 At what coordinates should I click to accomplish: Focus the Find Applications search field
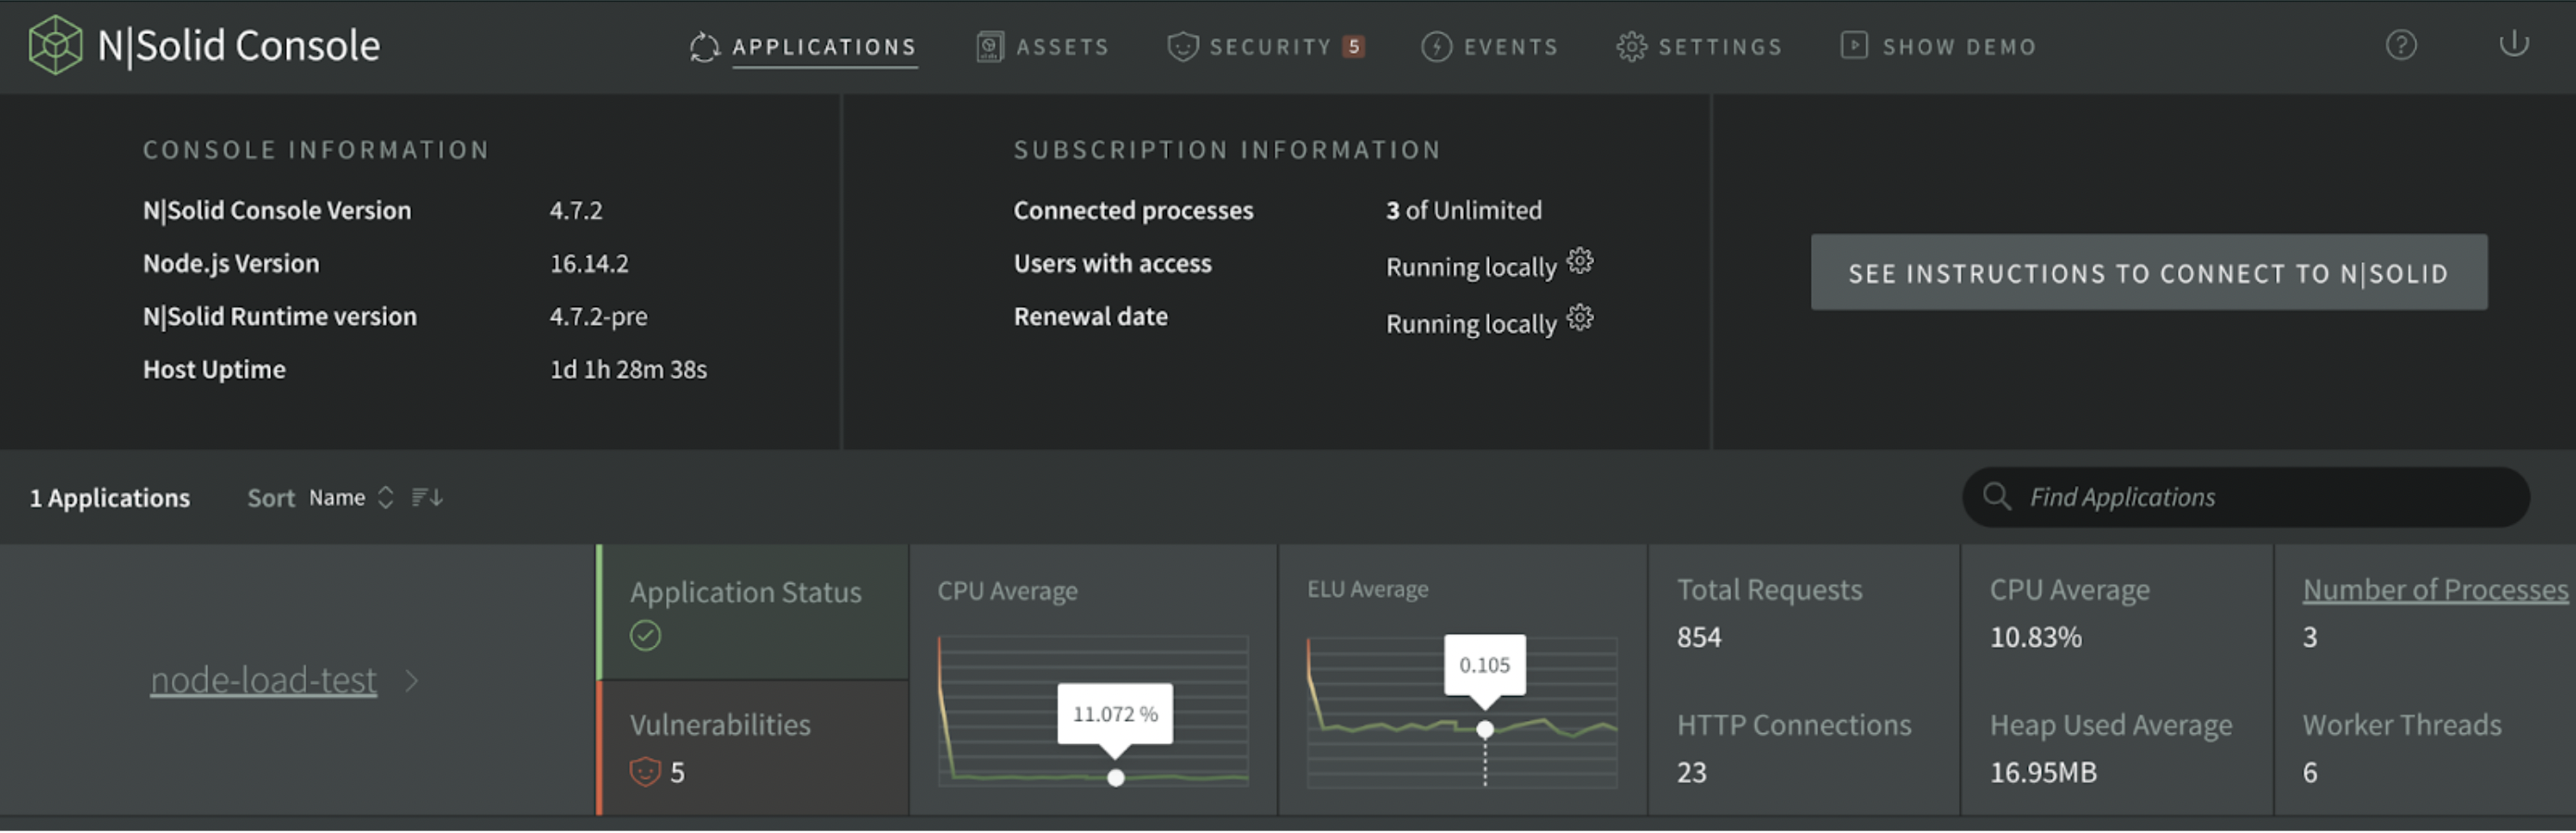[x=2246, y=498]
